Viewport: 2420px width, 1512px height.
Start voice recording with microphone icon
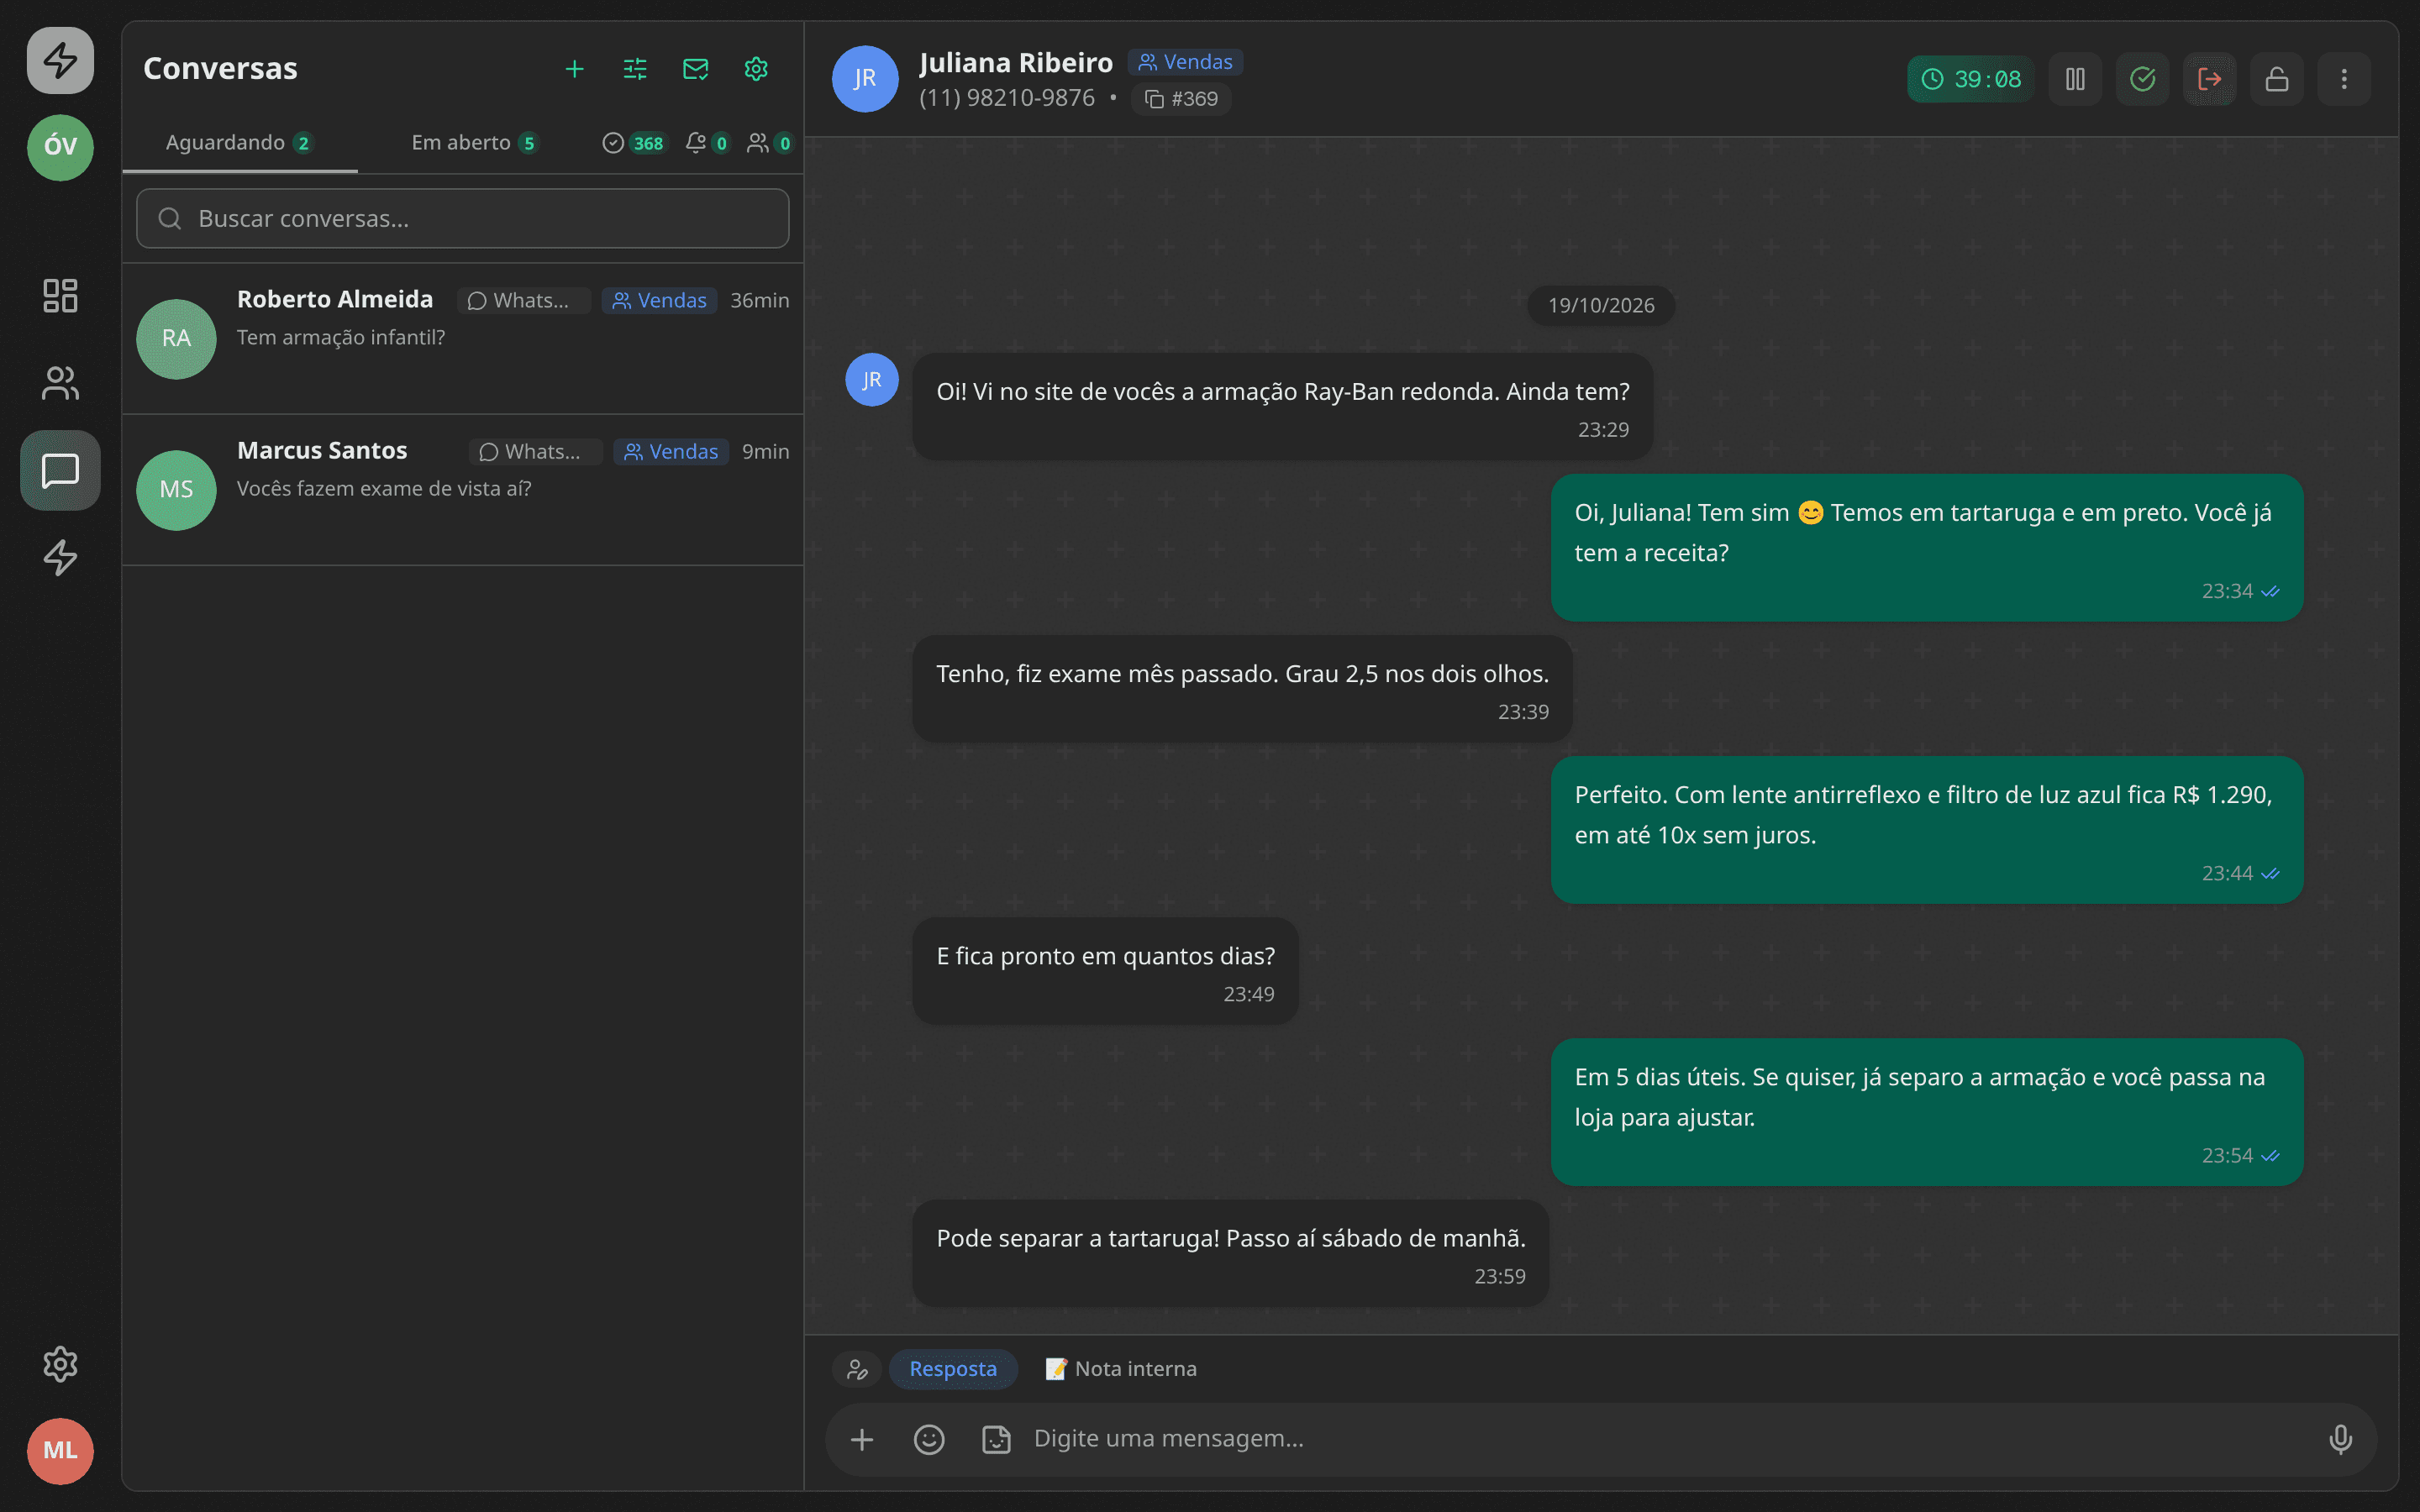click(2340, 1439)
